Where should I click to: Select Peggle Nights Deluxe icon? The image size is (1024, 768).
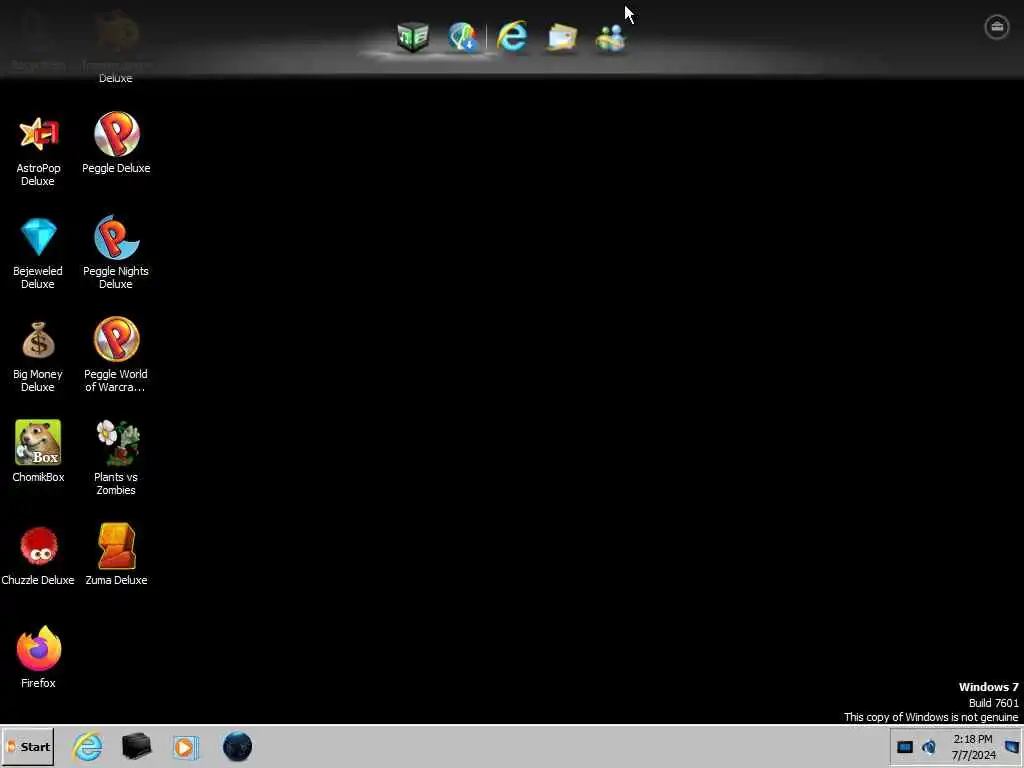pyautogui.click(x=116, y=237)
